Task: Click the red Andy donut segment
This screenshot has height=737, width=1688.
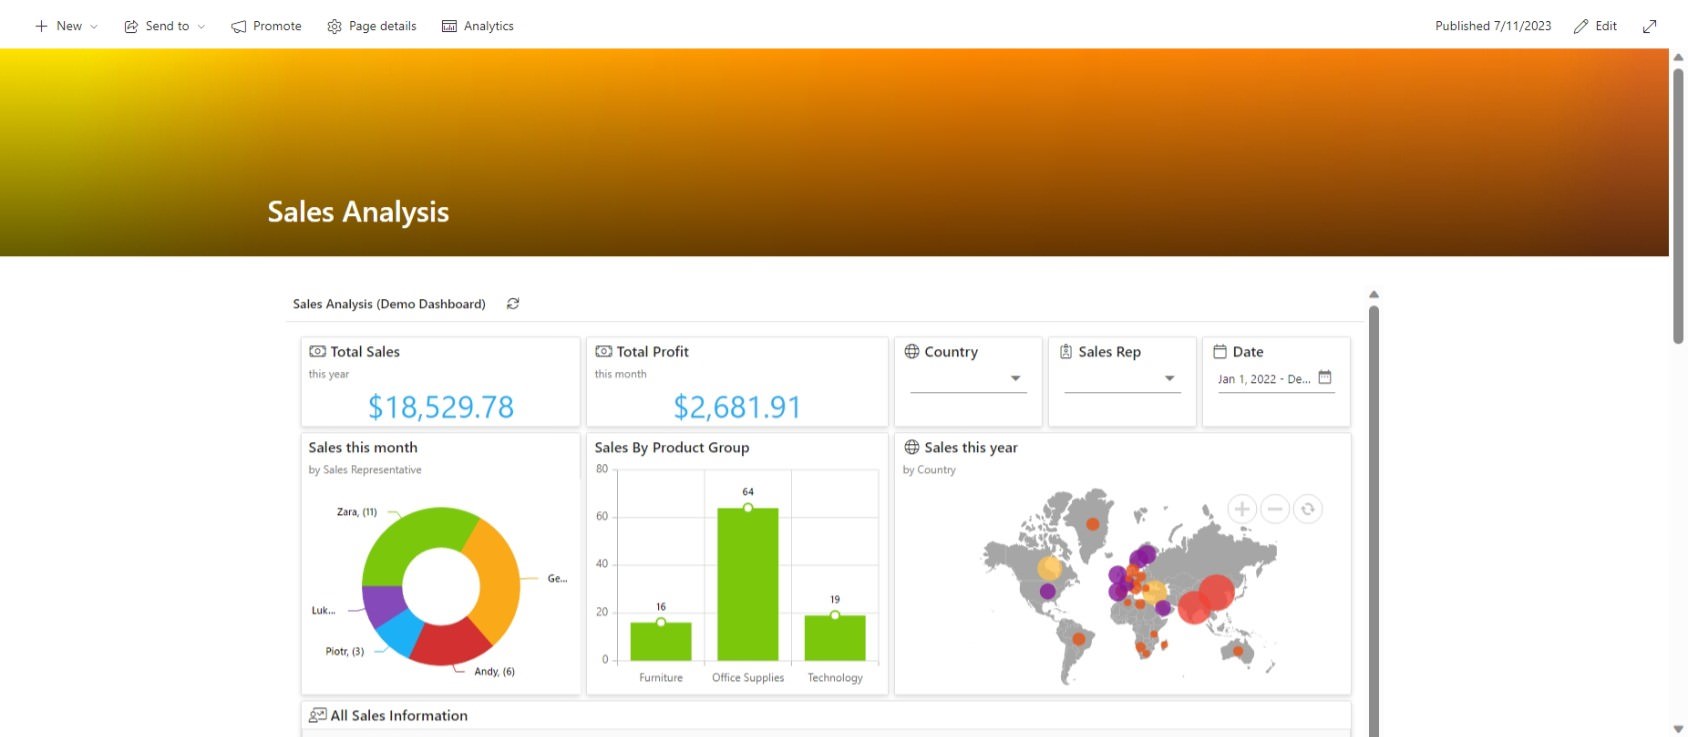Action: point(450,645)
